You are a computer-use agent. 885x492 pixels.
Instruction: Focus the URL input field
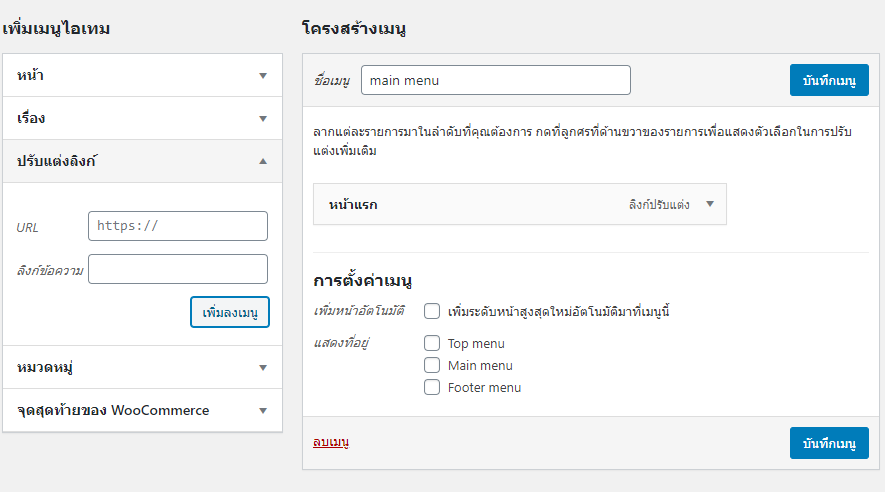tap(178, 226)
